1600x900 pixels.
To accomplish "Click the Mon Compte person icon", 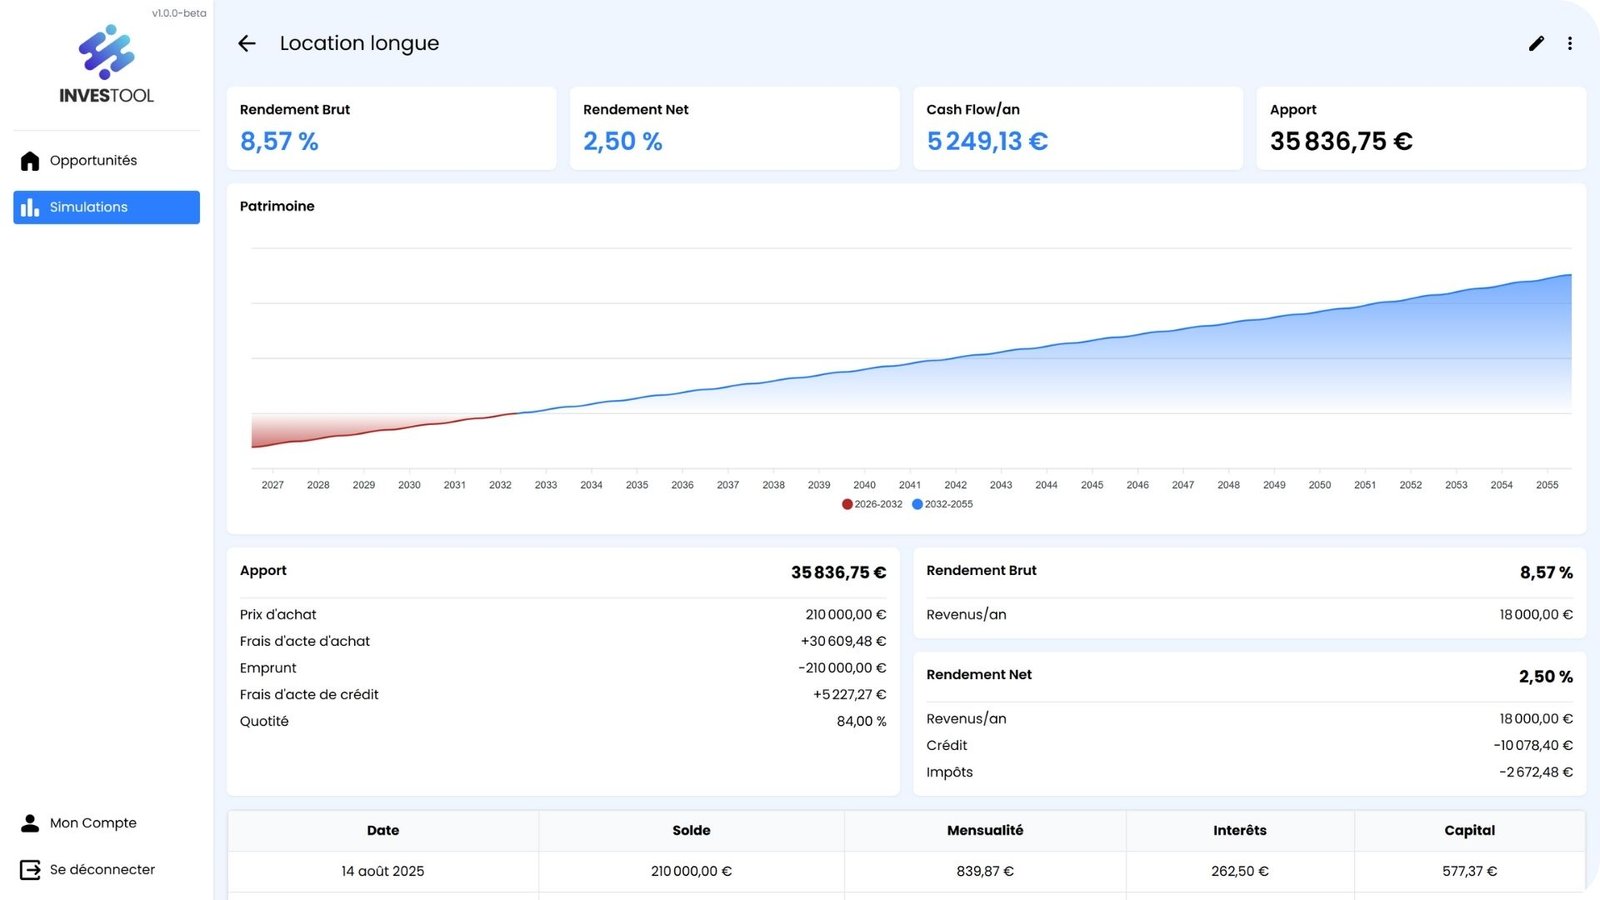I will click(x=30, y=823).
